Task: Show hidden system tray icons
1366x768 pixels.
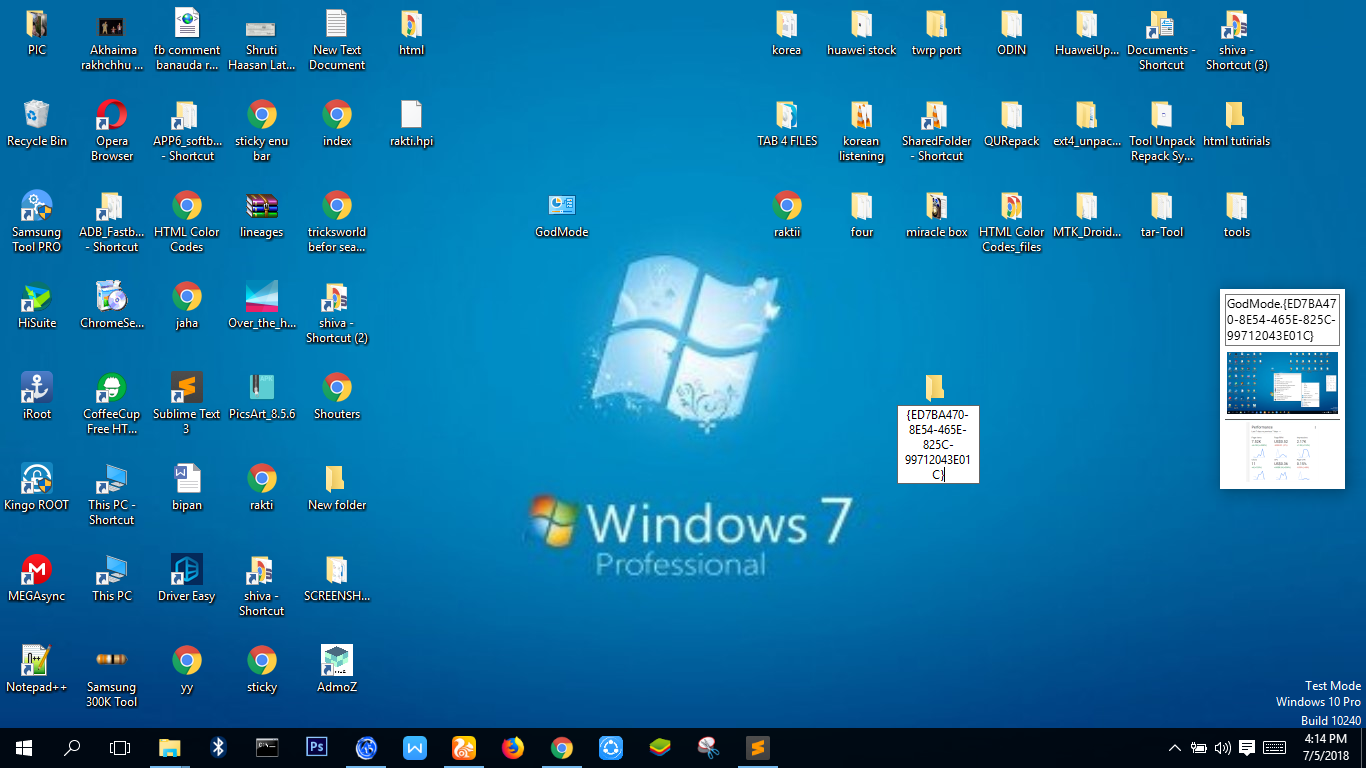Action: (1175, 747)
